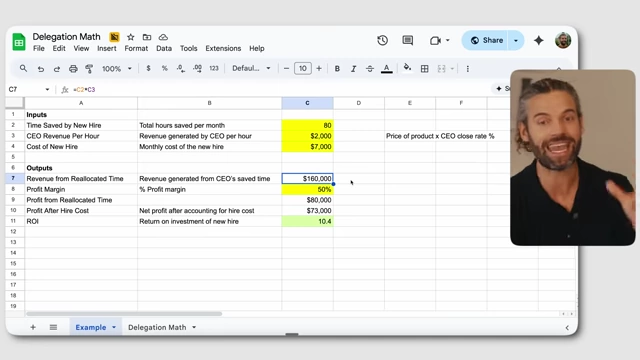Open the Tools menu
Viewport: 640px width, 360px height.
(189, 48)
